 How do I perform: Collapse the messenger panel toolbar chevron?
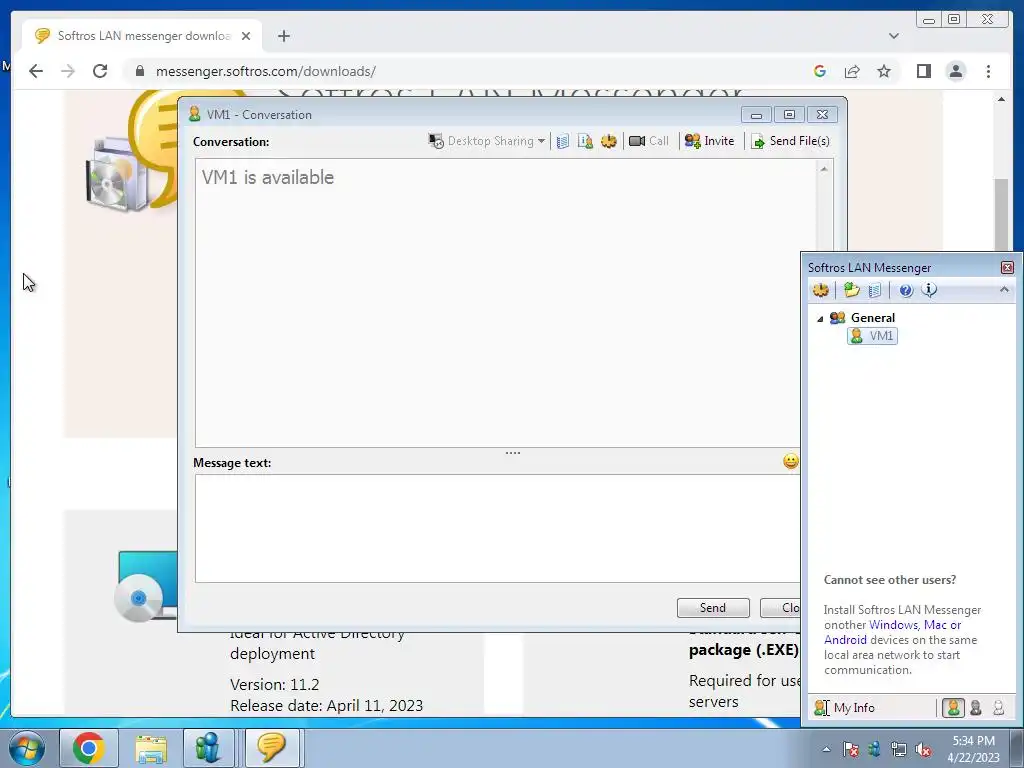click(x=1004, y=289)
